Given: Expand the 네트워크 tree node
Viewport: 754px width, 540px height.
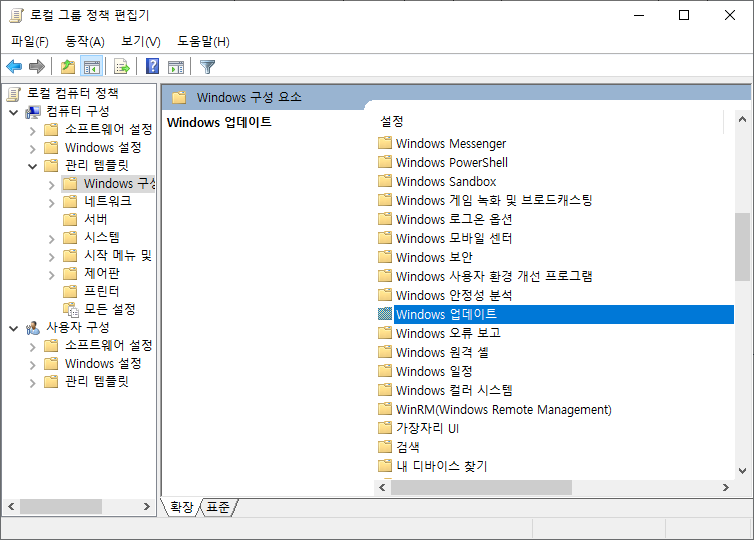Looking at the screenshot, I should pos(51,203).
